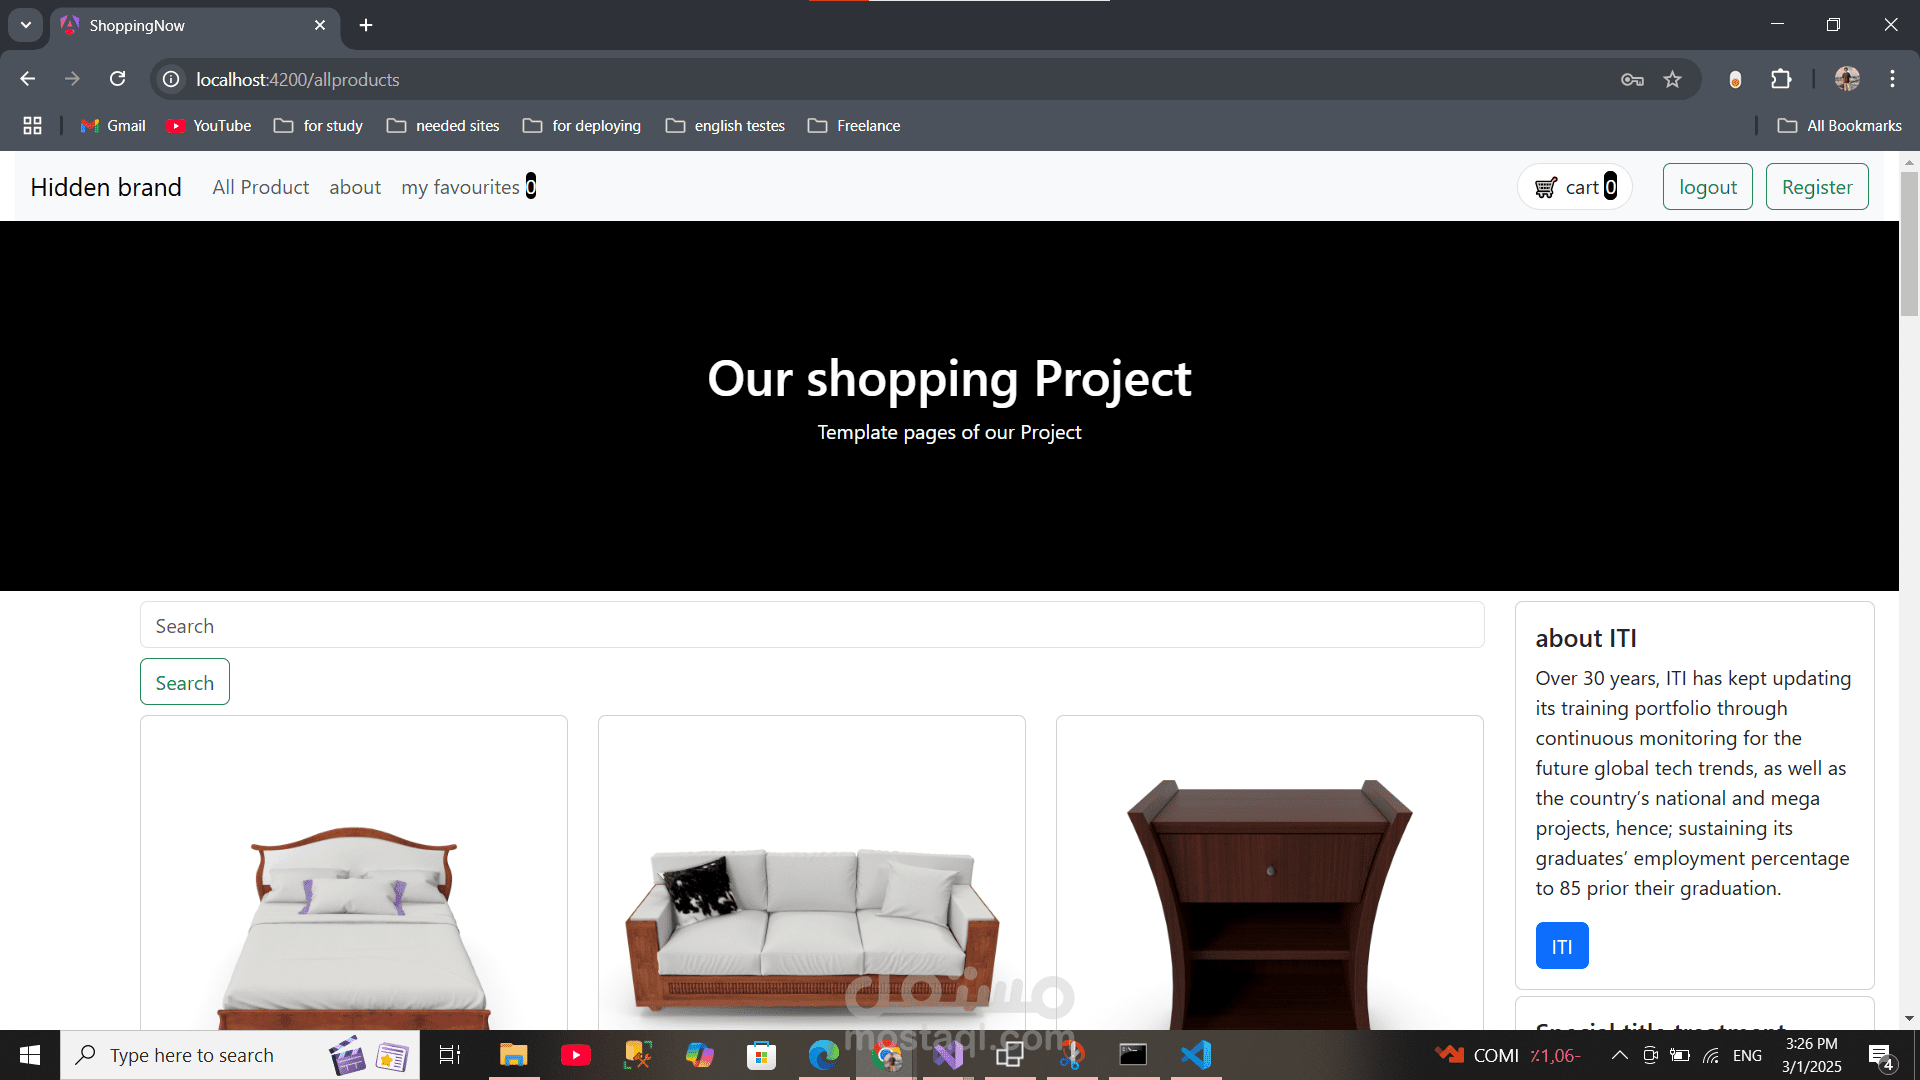The height and width of the screenshot is (1080, 1920).
Task: Open the Chrome profile avatar
Action: point(1847,79)
